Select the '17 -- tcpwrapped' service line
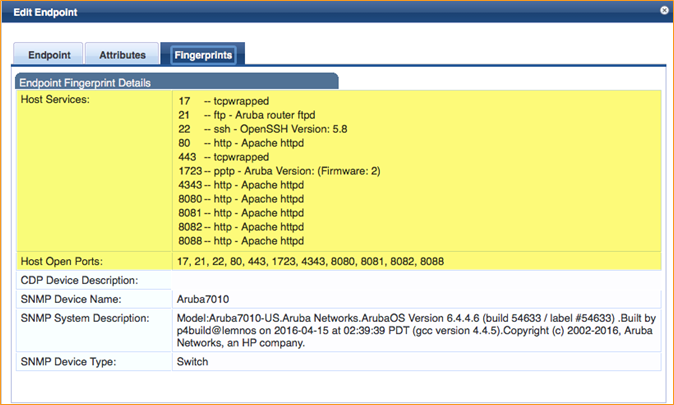Viewport: 674px width, 405px height. [x=224, y=101]
